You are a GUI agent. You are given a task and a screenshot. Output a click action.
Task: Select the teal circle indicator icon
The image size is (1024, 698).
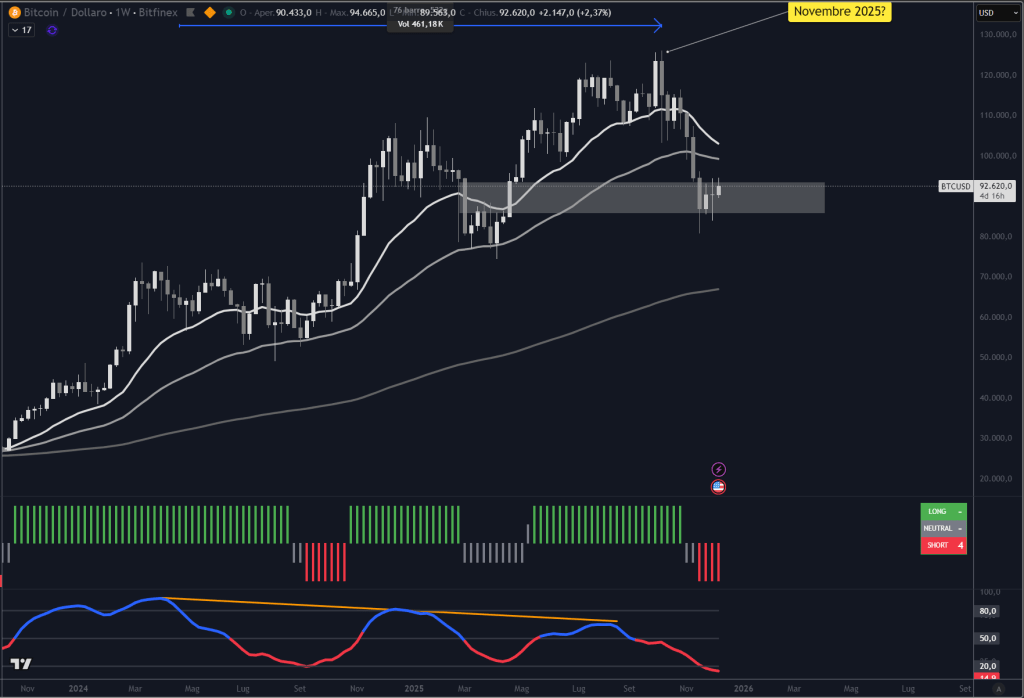(x=229, y=12)
